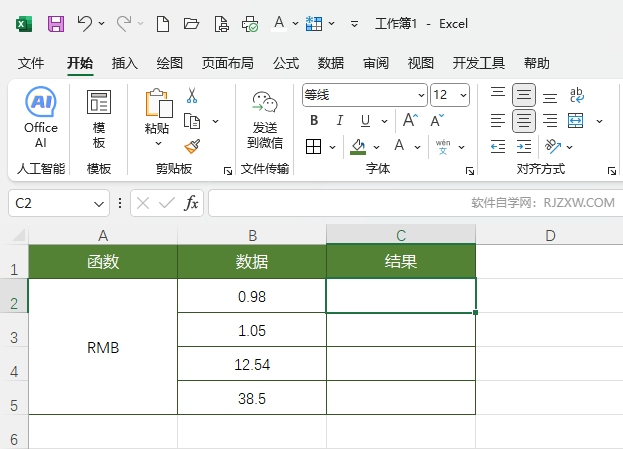Click the increase indent icon
The width and height of the screenshot is (623, 449).
(524, 147)
